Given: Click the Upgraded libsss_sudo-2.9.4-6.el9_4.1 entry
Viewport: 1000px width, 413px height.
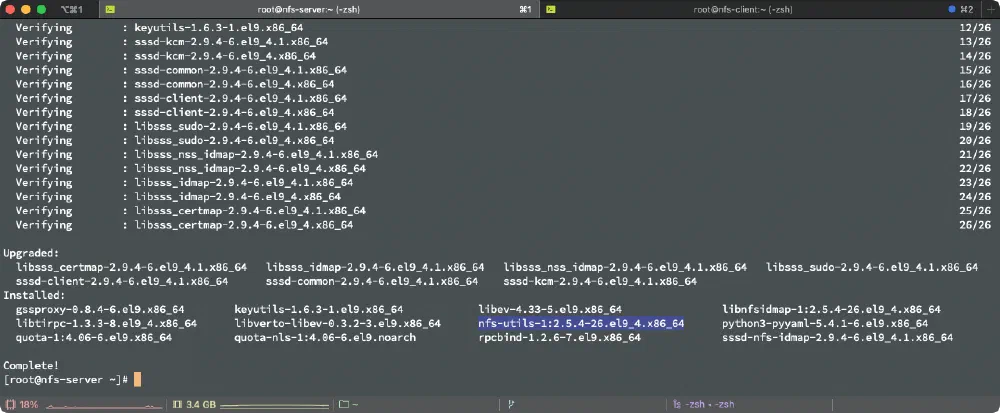Looking at the screenshot, I should [x=872, y=267].
